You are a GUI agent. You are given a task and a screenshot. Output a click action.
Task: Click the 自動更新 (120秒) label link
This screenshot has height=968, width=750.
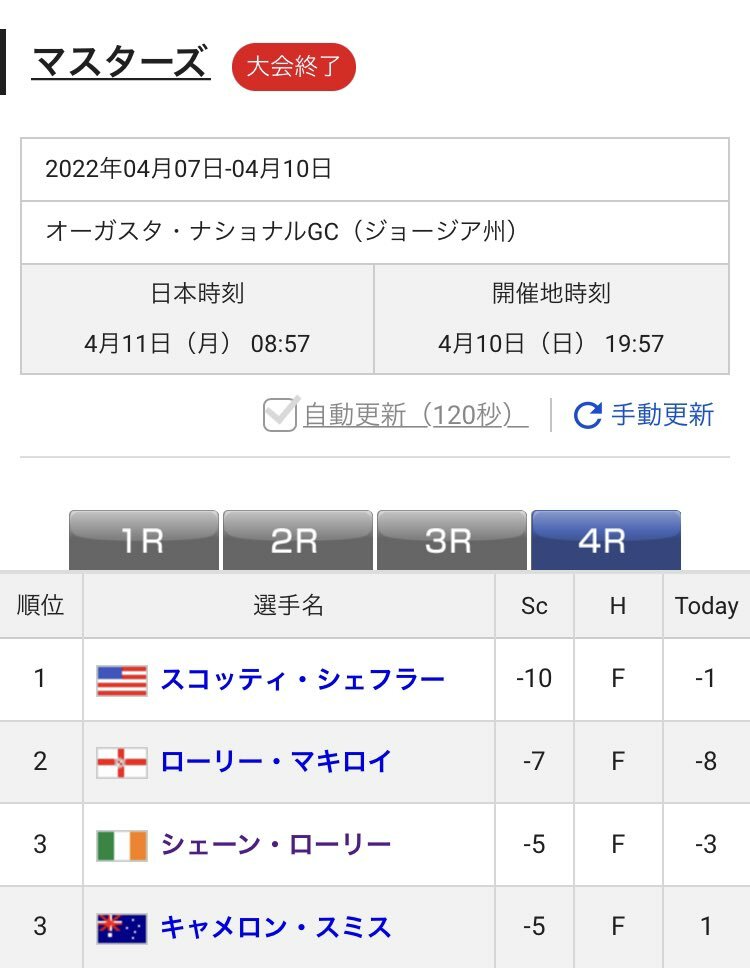click(416, 414)
